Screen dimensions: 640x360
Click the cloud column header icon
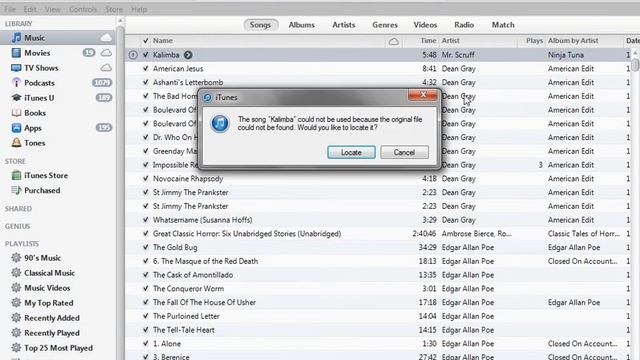(393, 41)
